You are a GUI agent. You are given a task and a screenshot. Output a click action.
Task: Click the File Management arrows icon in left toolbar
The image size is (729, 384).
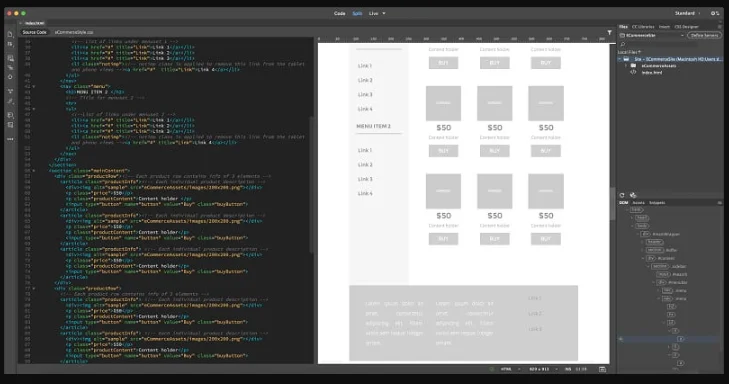click(x=10, y=44)
